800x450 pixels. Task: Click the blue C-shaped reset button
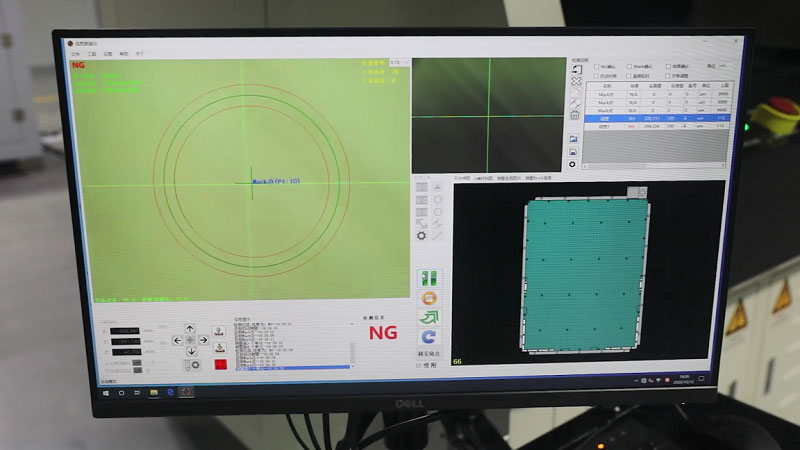pos(429,337)
